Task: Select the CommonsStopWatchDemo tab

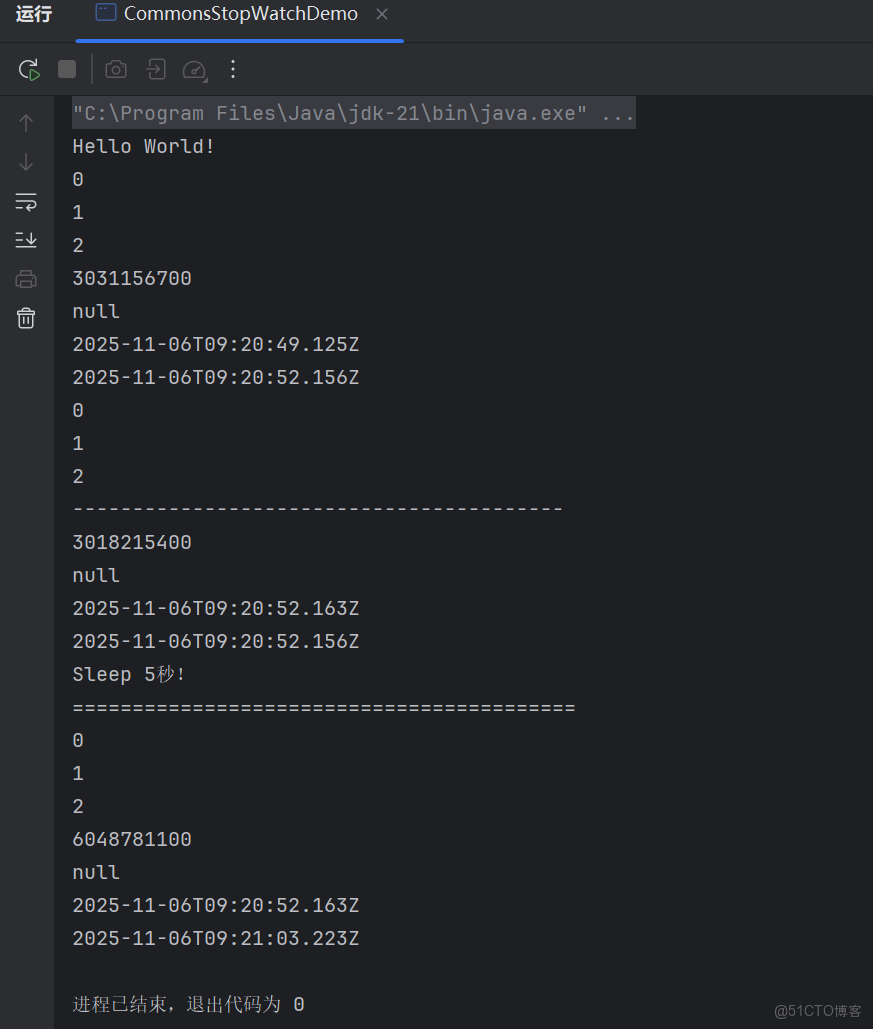Action: coord(240,15)
